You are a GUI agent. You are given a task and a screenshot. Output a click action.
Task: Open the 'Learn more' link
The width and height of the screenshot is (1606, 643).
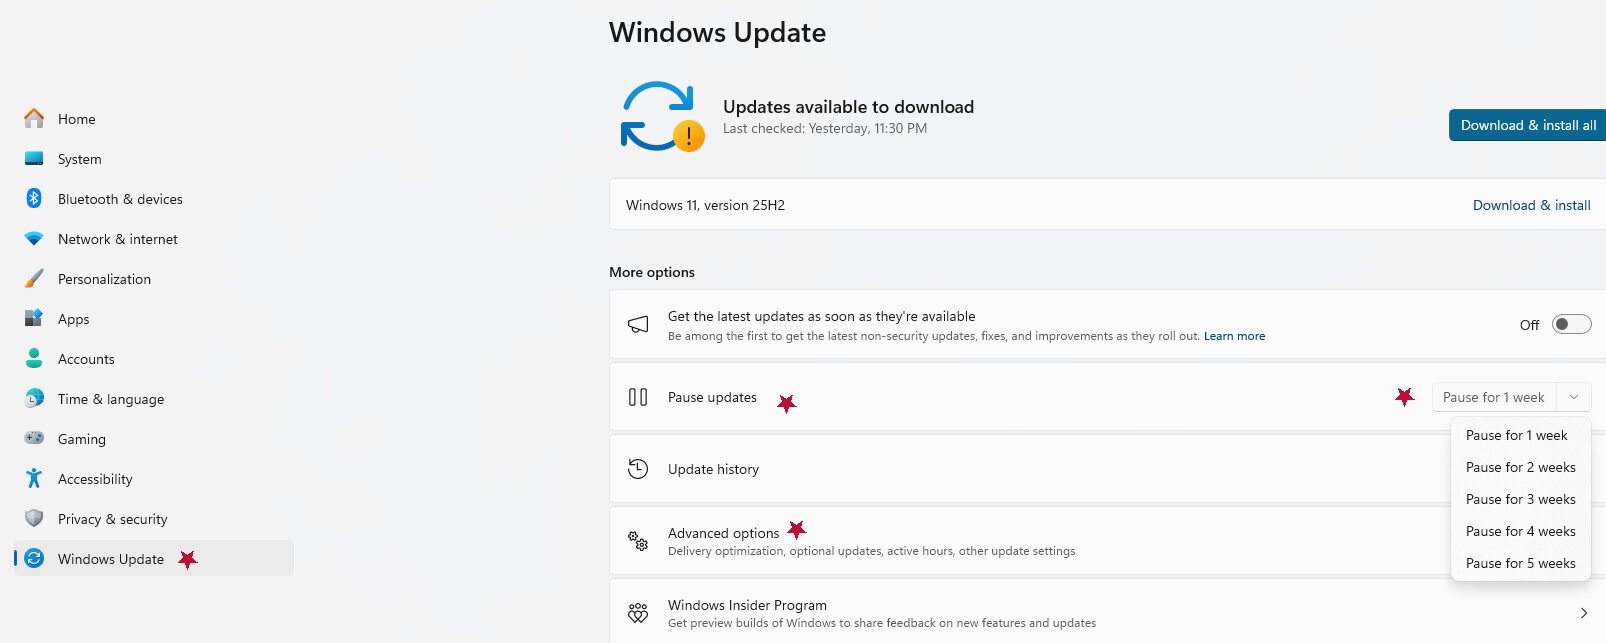click(1234, 336)
